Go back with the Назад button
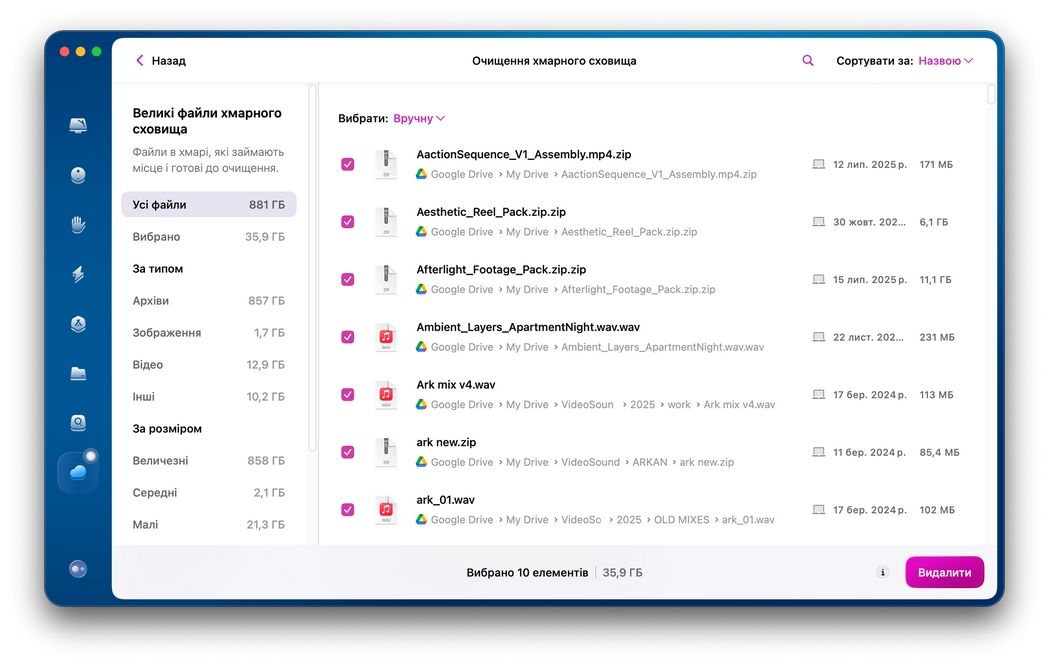The image size is (1049, 666). [x=161, y=61]
